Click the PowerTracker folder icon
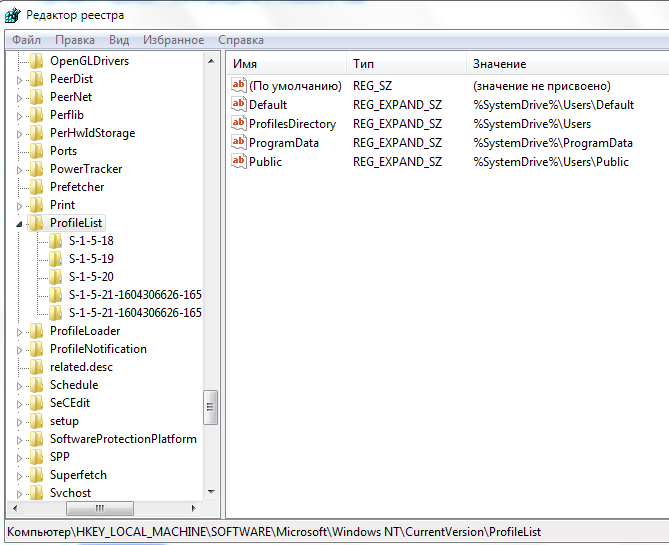 click(37, 169)
